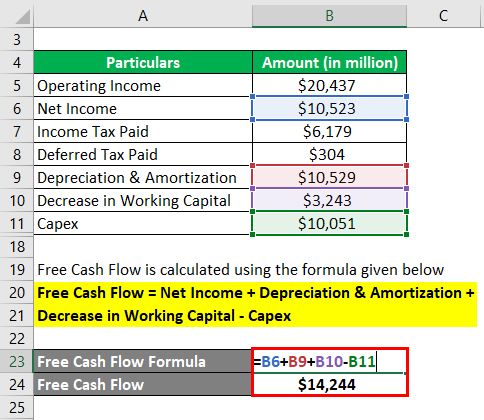Select the $10,051 value cell
484x420 pixels.
(329, 223)
